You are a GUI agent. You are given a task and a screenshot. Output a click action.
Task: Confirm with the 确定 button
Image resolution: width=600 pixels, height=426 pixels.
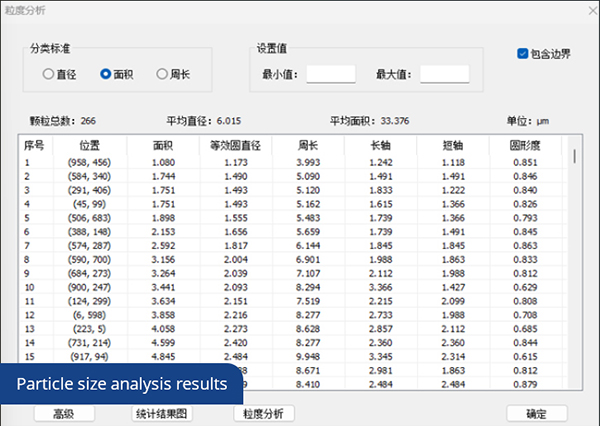537,413
